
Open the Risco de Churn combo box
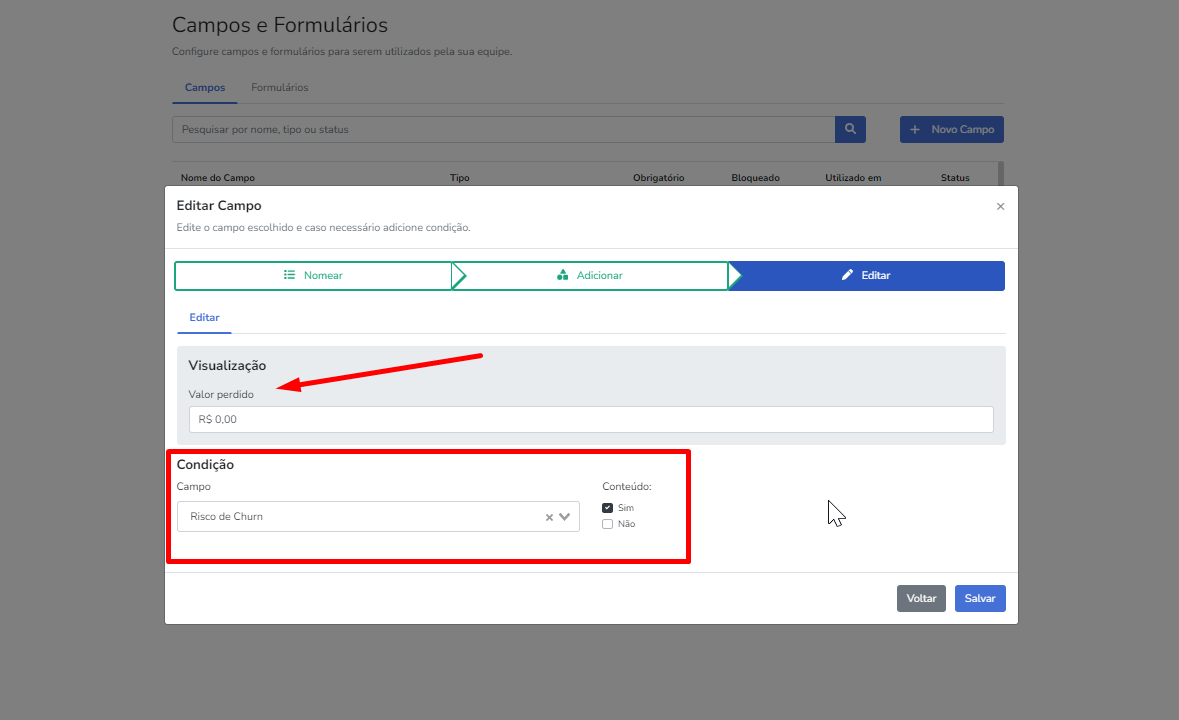(360, 517)
